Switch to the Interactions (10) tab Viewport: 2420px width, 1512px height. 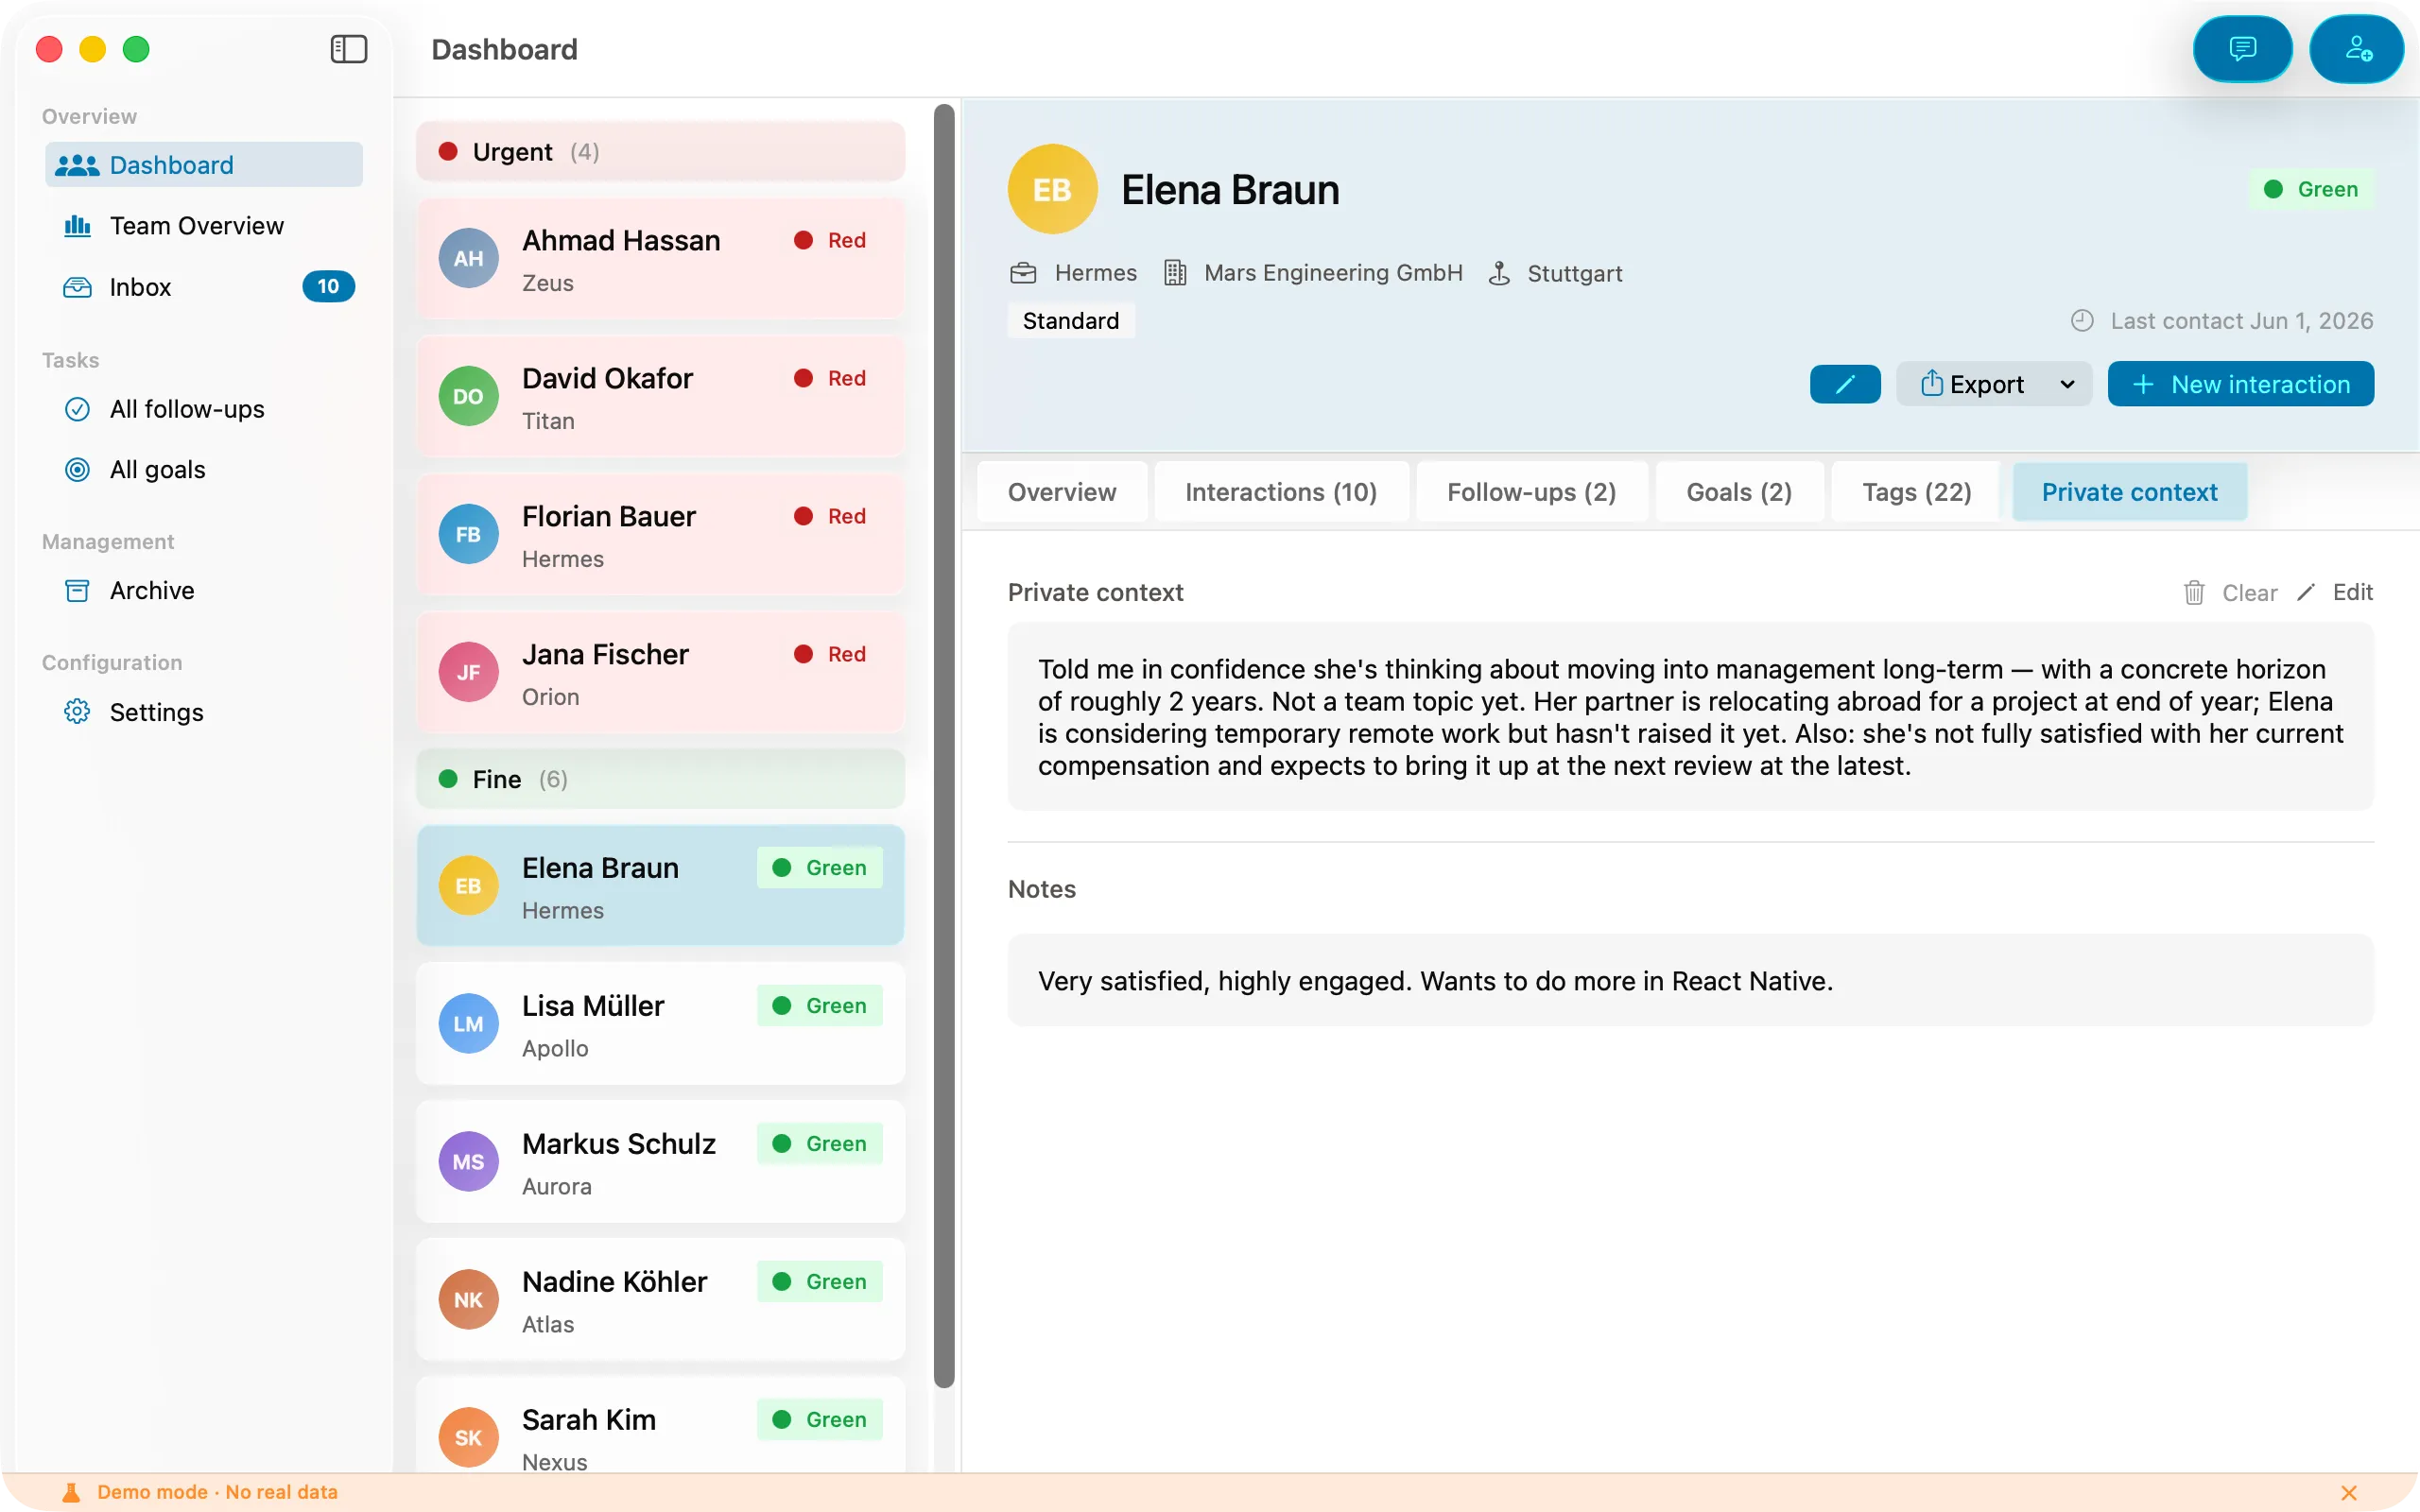[1281, 492]
